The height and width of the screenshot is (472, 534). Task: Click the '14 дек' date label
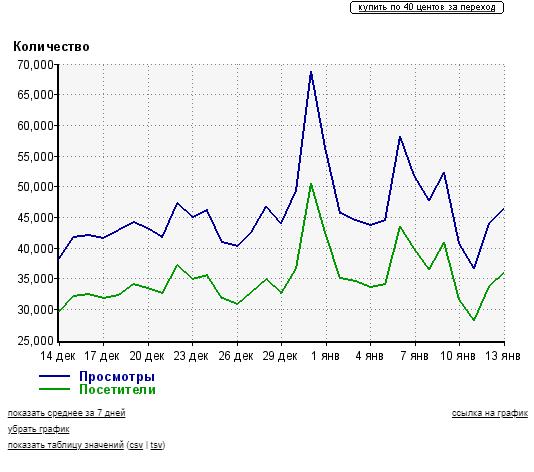[x=58, y=356]
